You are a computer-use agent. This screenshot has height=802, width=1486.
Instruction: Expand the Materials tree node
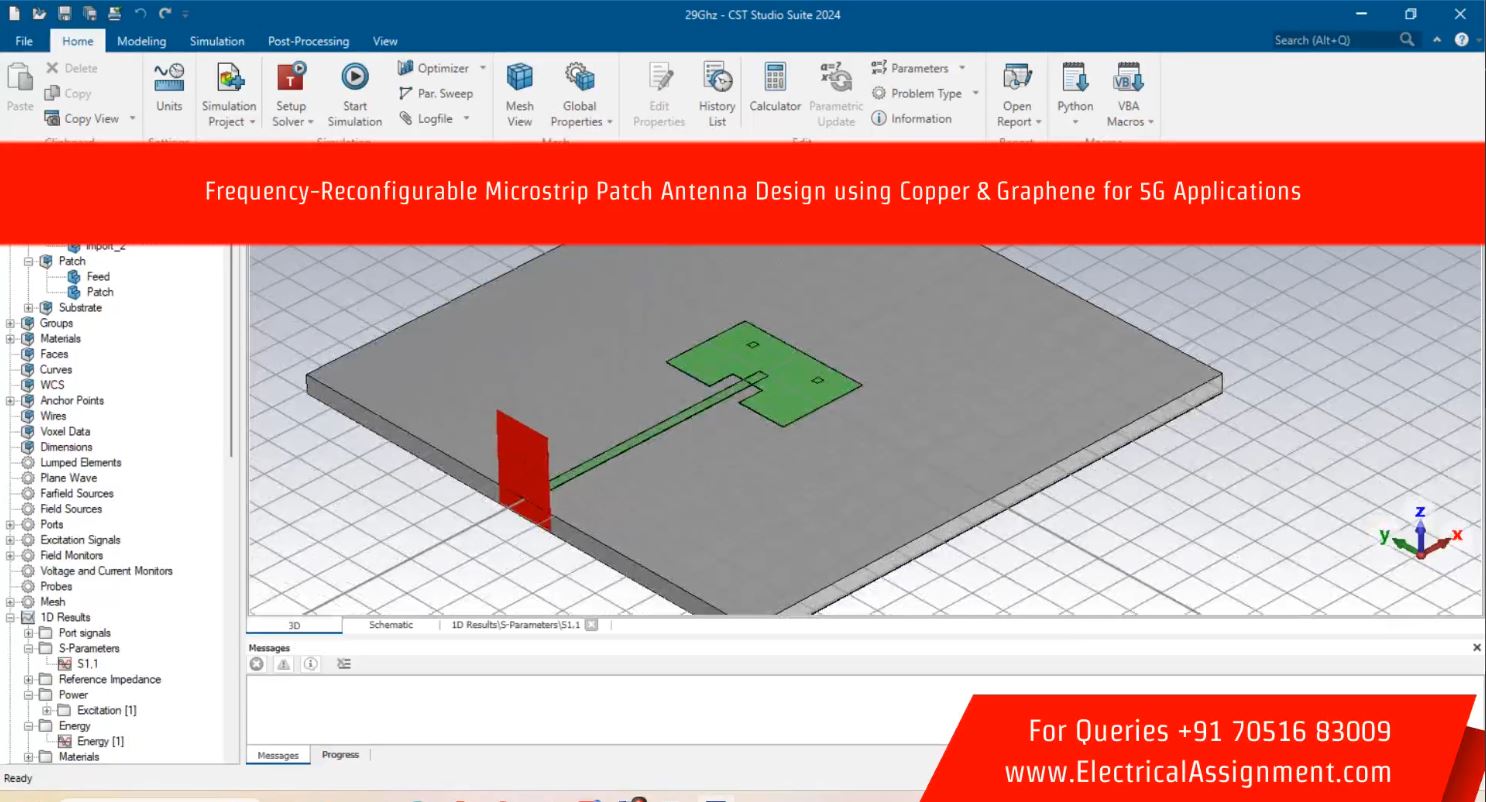pyautogui.click(x=11, y=339)
